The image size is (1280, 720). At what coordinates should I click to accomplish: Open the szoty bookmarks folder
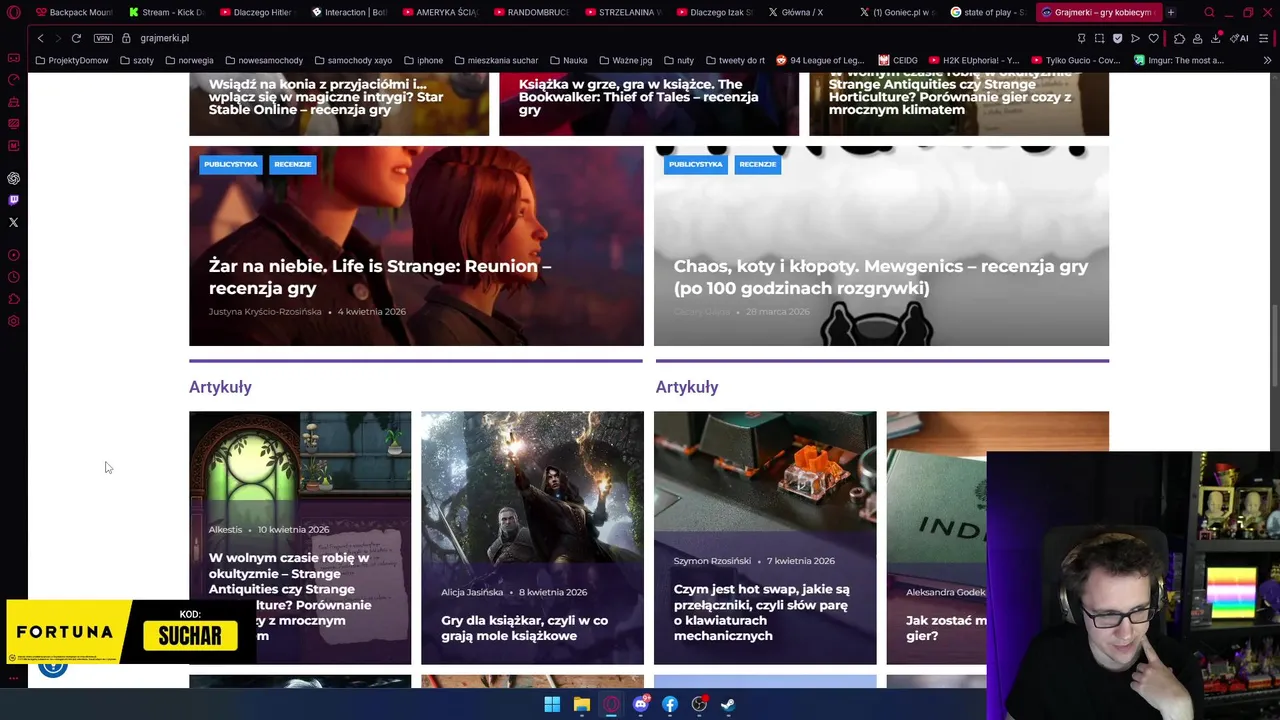click(x=136, y=60)
